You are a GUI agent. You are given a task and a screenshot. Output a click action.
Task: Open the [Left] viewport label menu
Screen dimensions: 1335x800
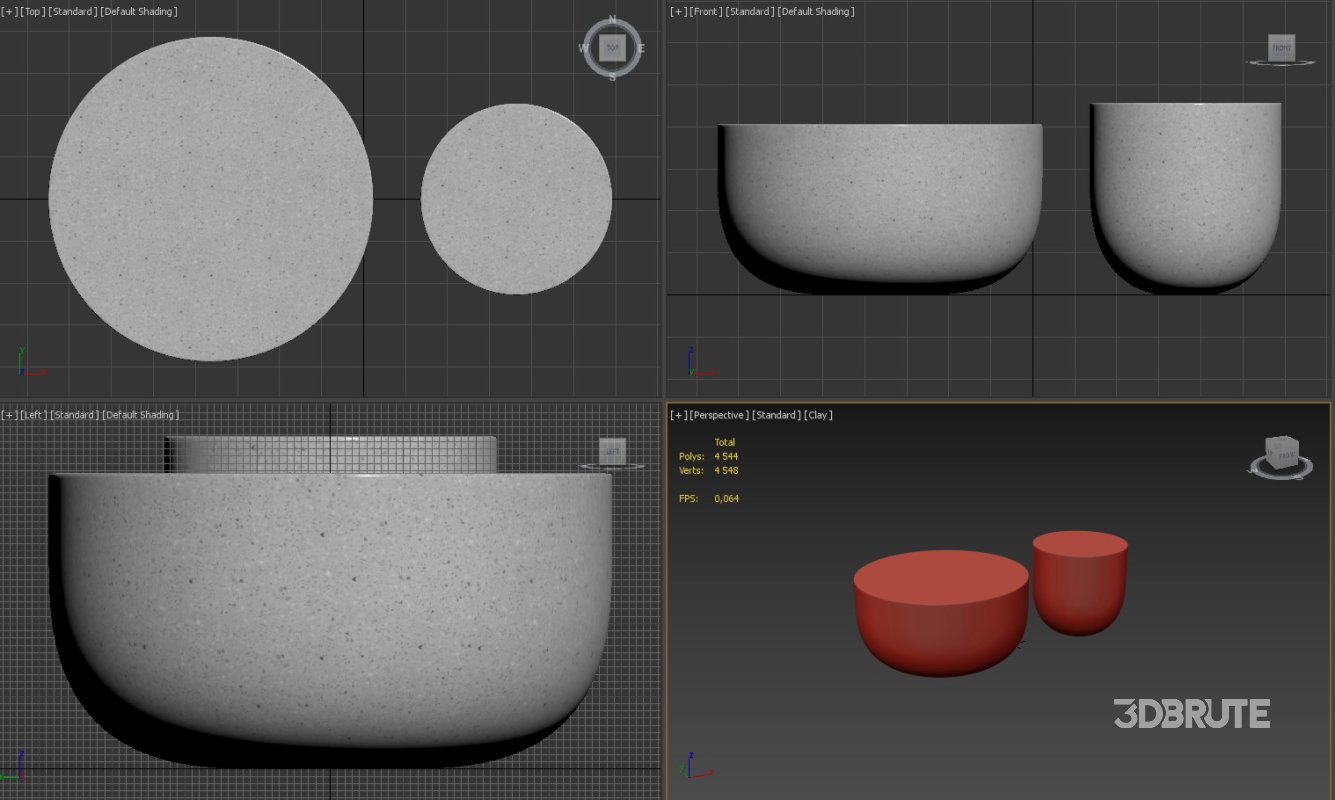click(33, 415)
